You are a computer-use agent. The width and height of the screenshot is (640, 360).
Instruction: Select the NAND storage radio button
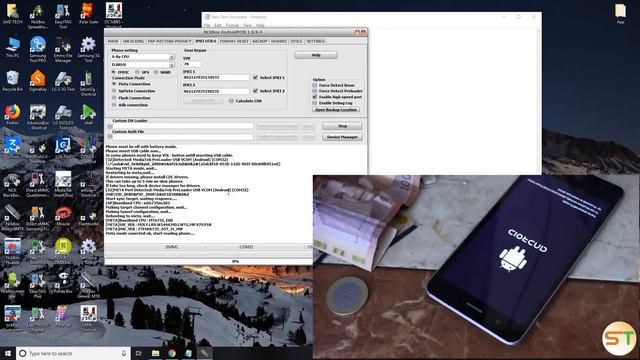pyautogui.click(x=156, y=72)
